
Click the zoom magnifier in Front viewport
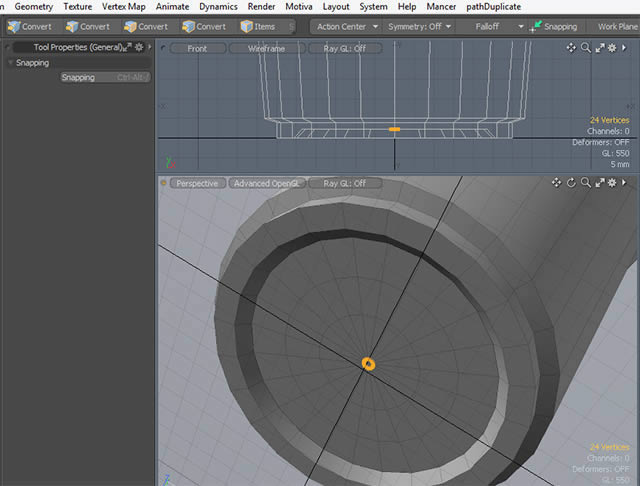coord(586,48)
